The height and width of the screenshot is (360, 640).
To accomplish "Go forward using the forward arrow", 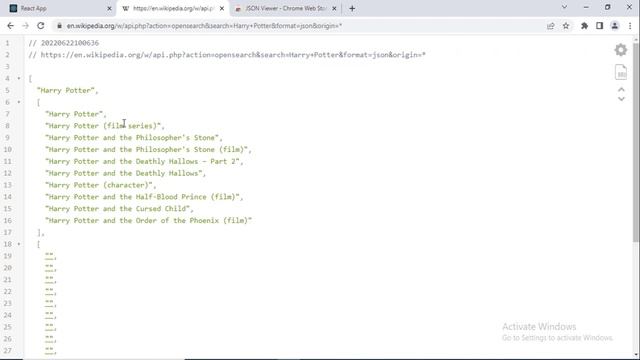I will (25, 26).
